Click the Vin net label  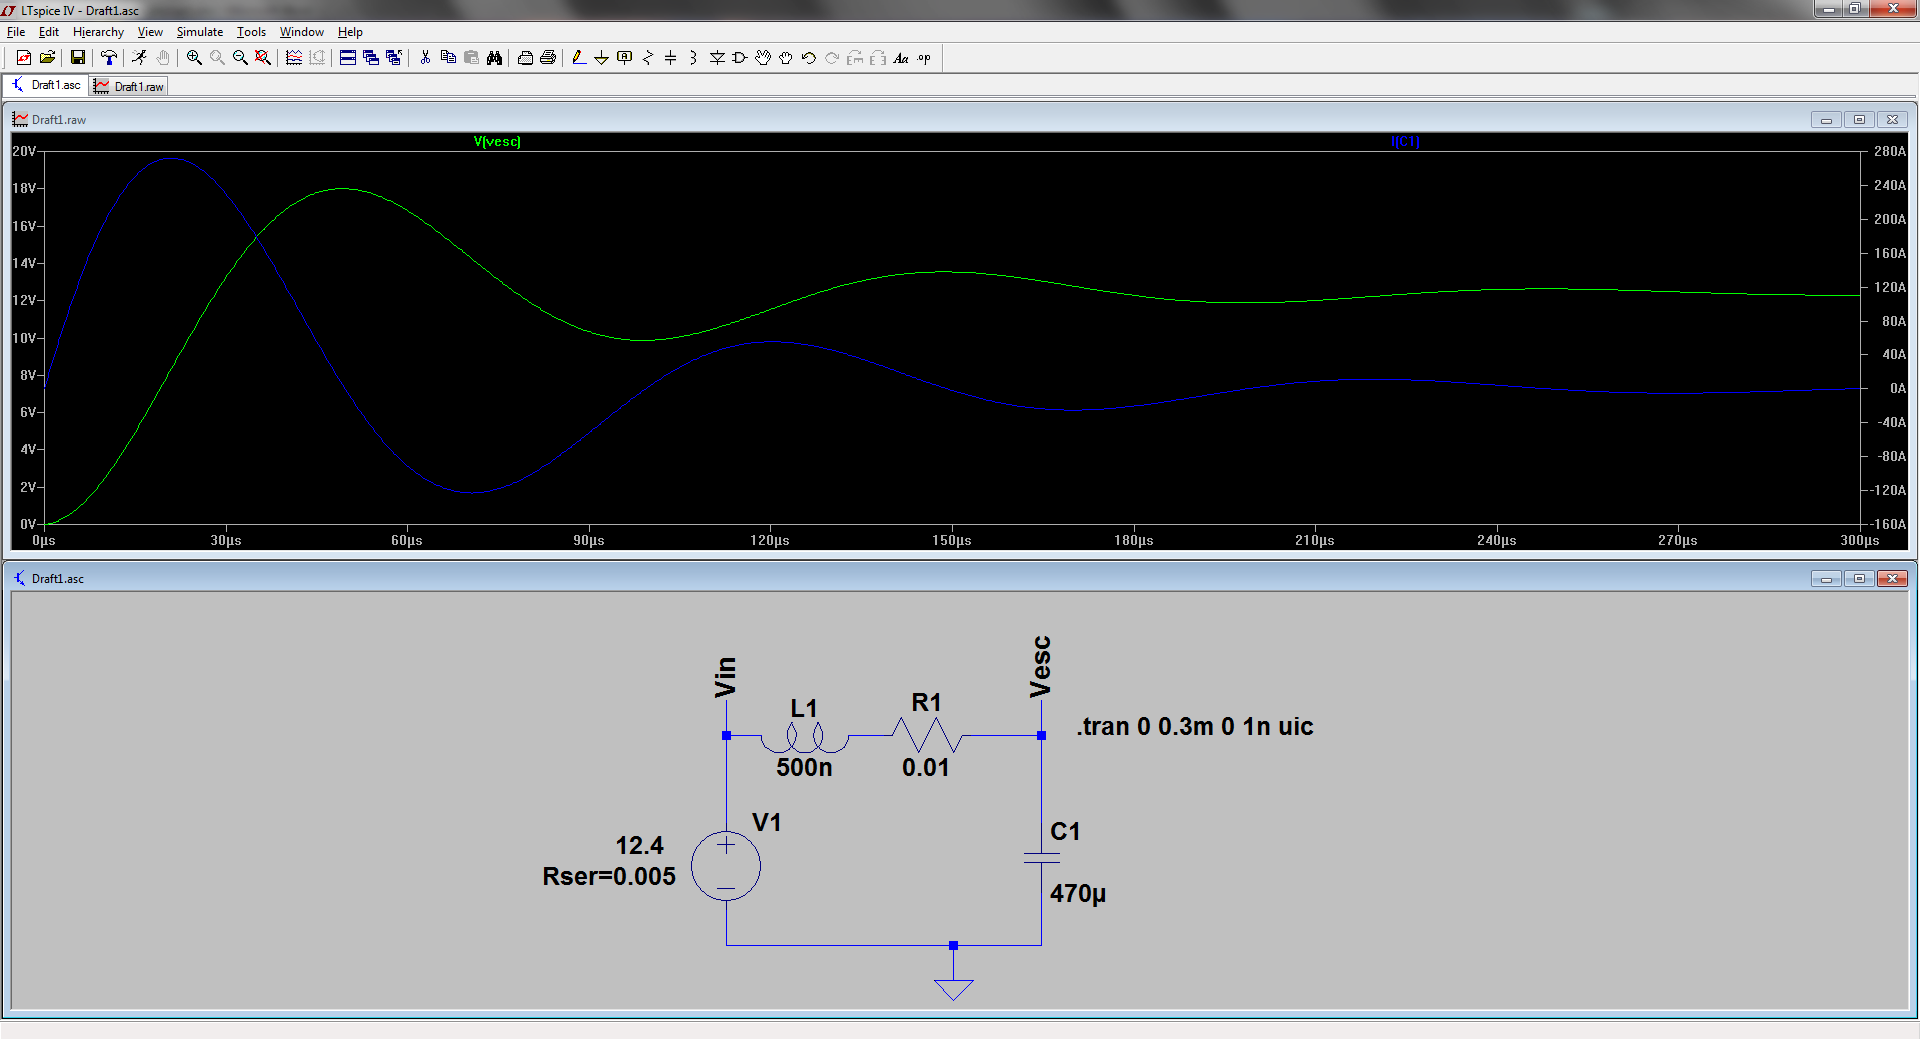tap(725, 677)
